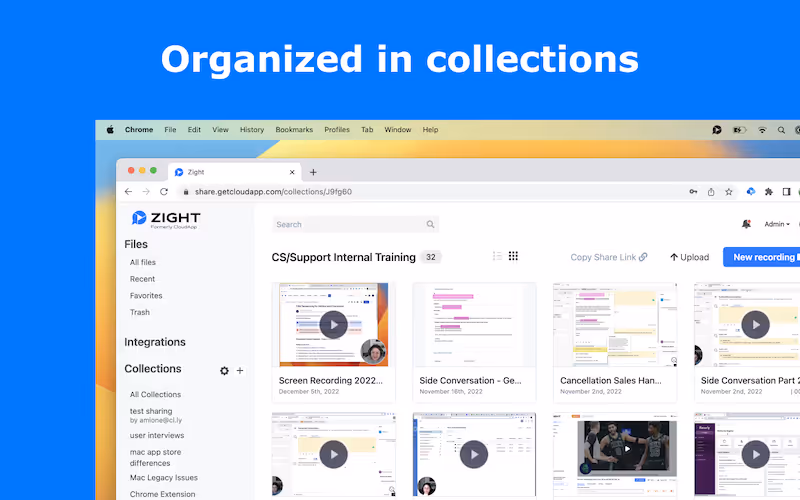Reload the current page
Image resolution: width=800 pixels, height=500 pixels.
point(164,192)
